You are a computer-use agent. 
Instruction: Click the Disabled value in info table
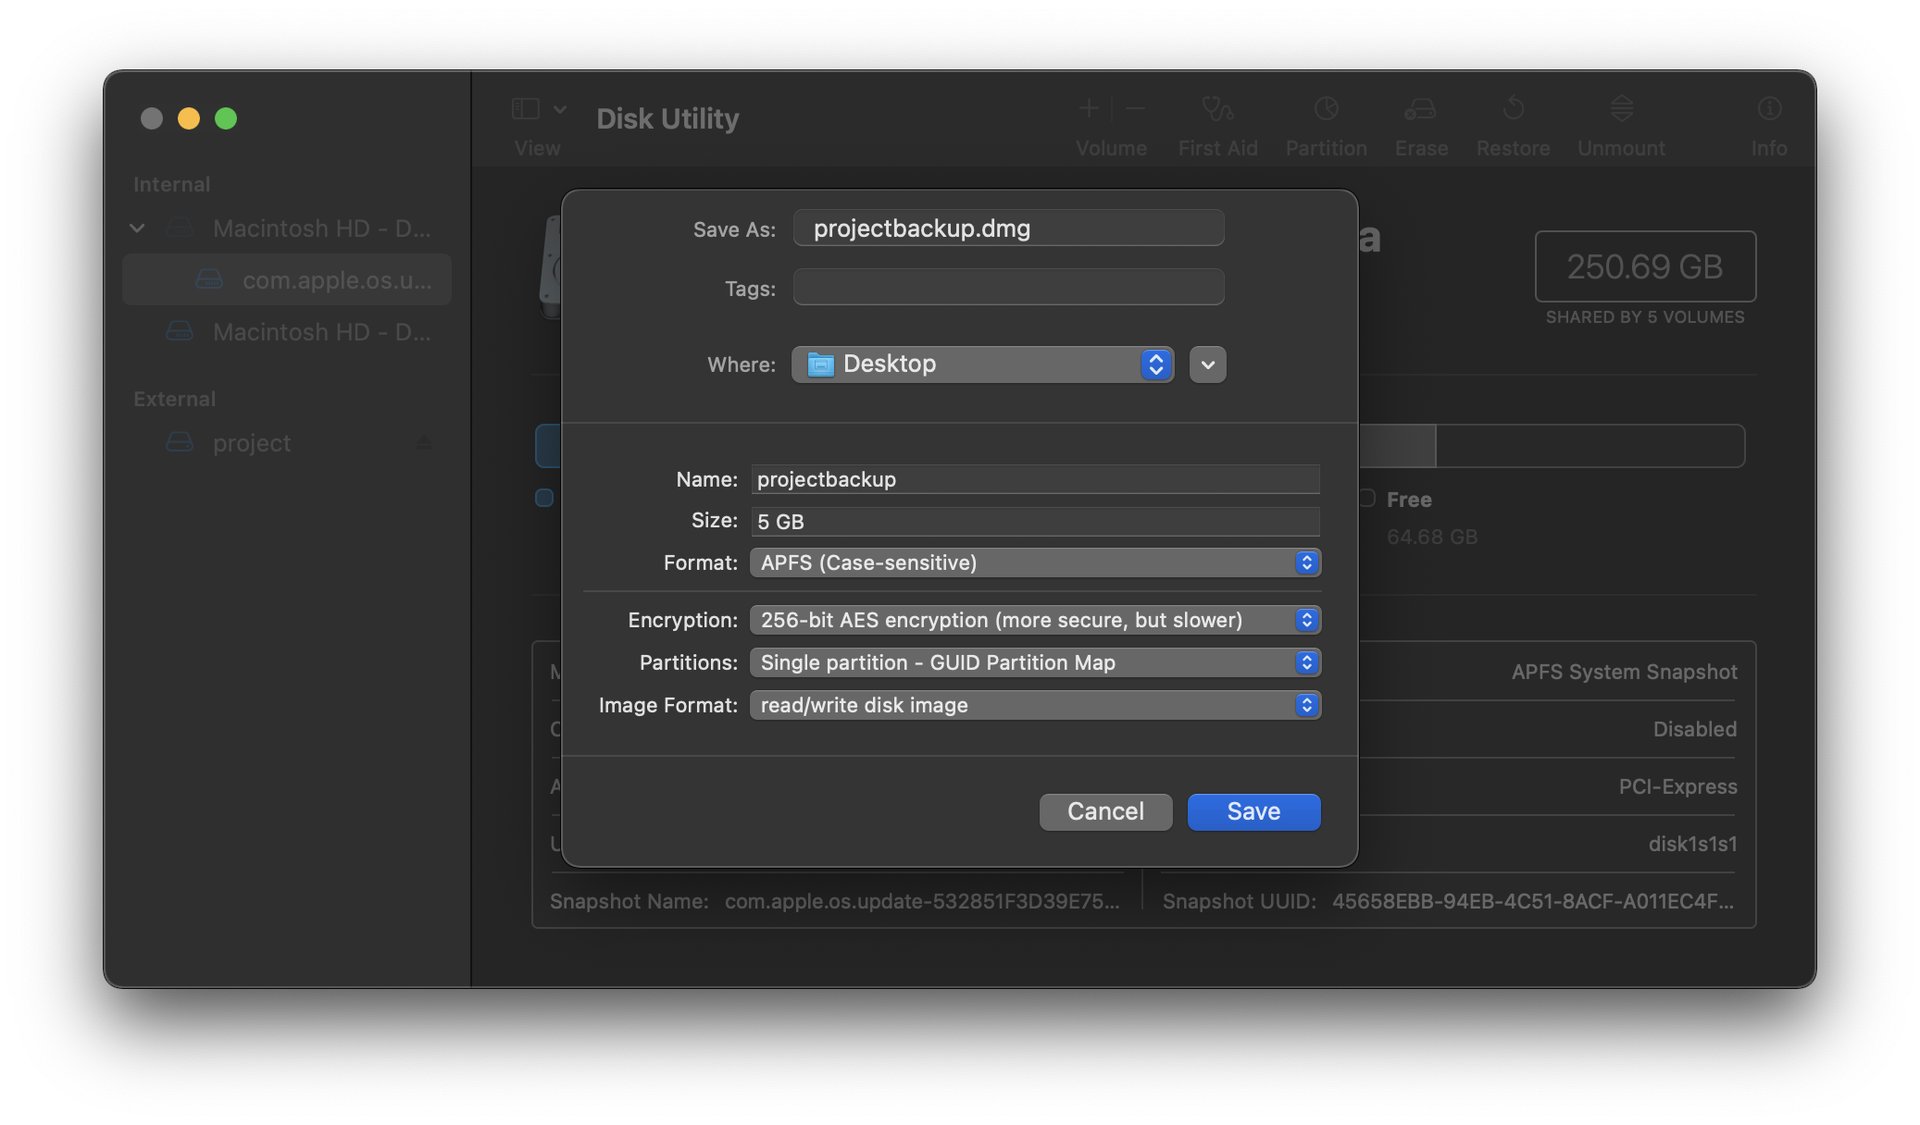click(1694, 729)
